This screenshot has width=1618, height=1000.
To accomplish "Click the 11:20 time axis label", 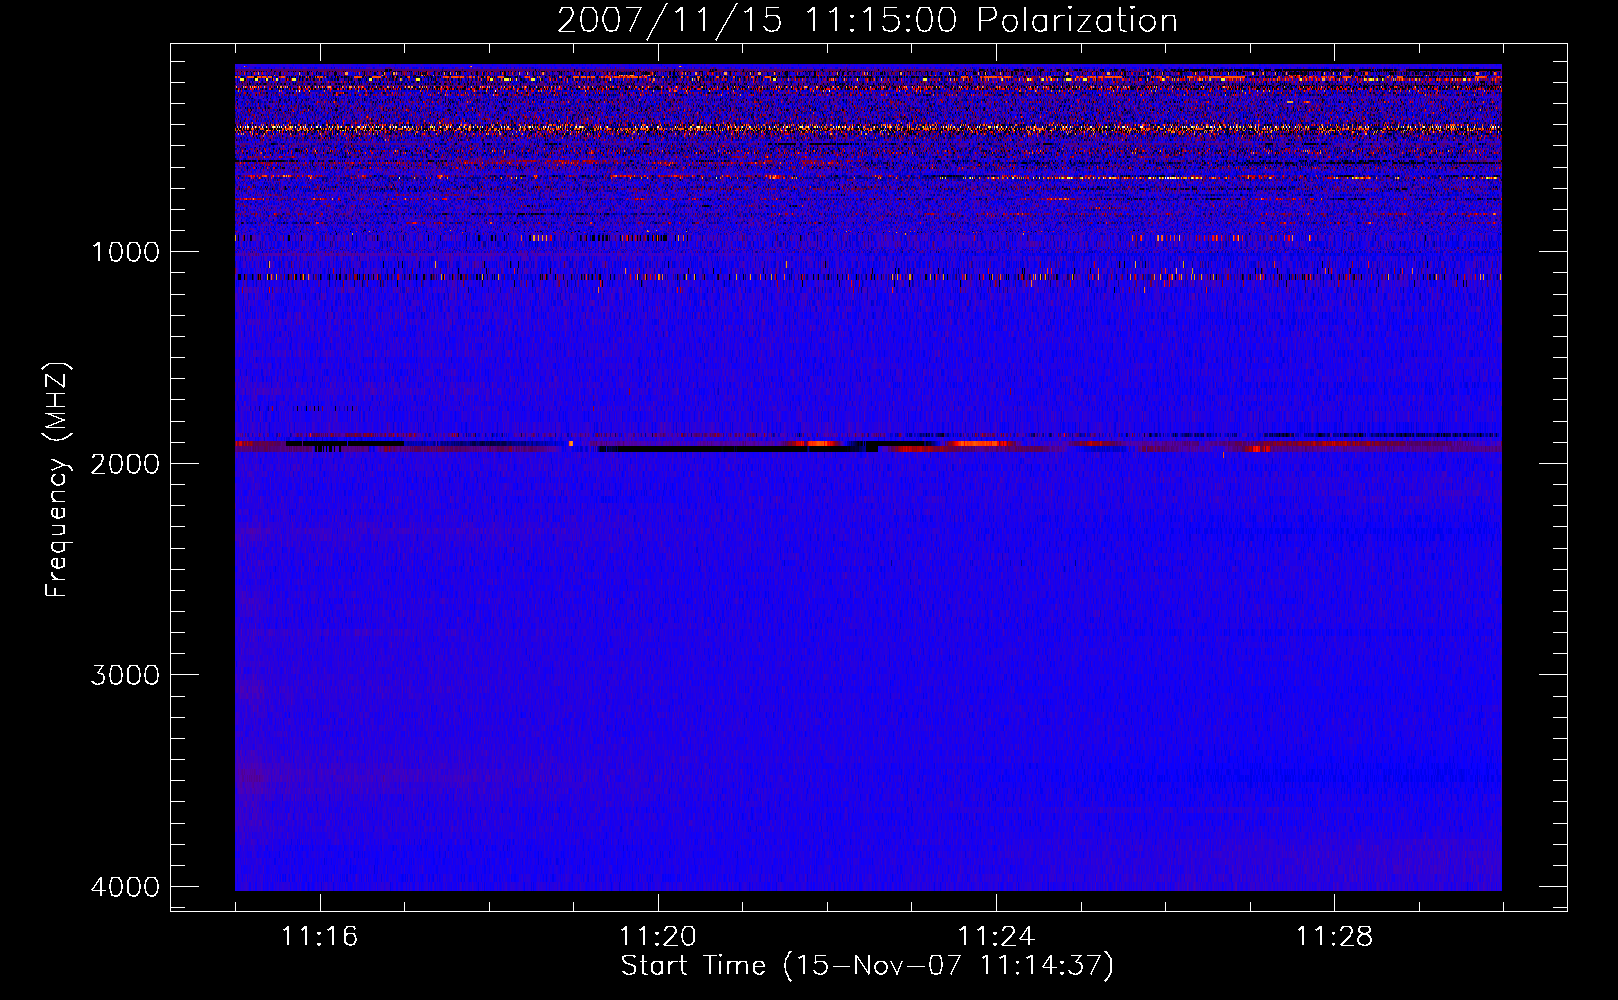I will click(657, 937).
